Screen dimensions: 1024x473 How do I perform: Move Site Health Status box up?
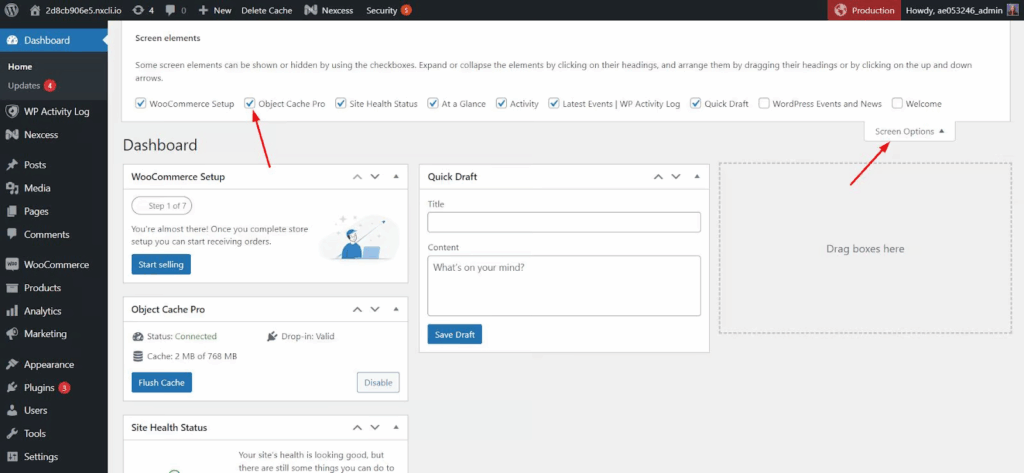tap(357, 428)
